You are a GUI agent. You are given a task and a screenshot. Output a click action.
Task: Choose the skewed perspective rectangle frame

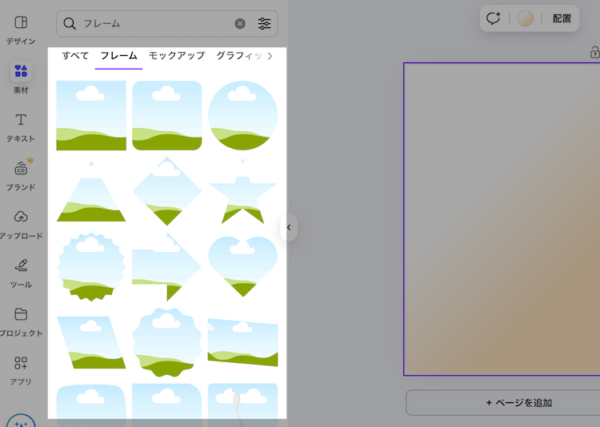click(243, 342)
